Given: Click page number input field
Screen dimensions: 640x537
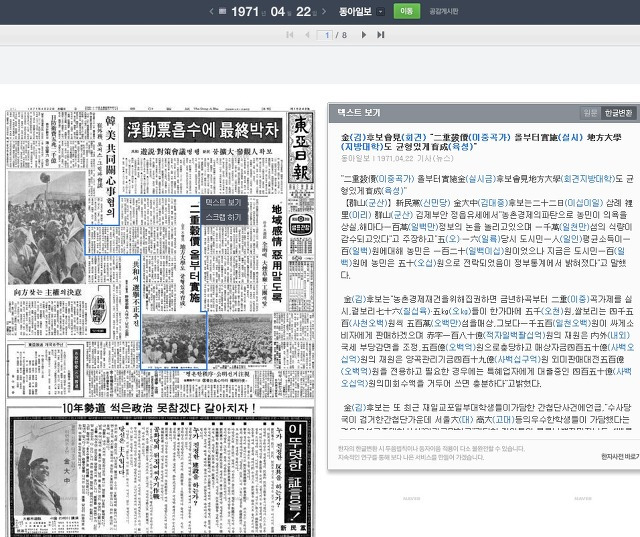Looking at the screenshot, I should coord(325,35).
